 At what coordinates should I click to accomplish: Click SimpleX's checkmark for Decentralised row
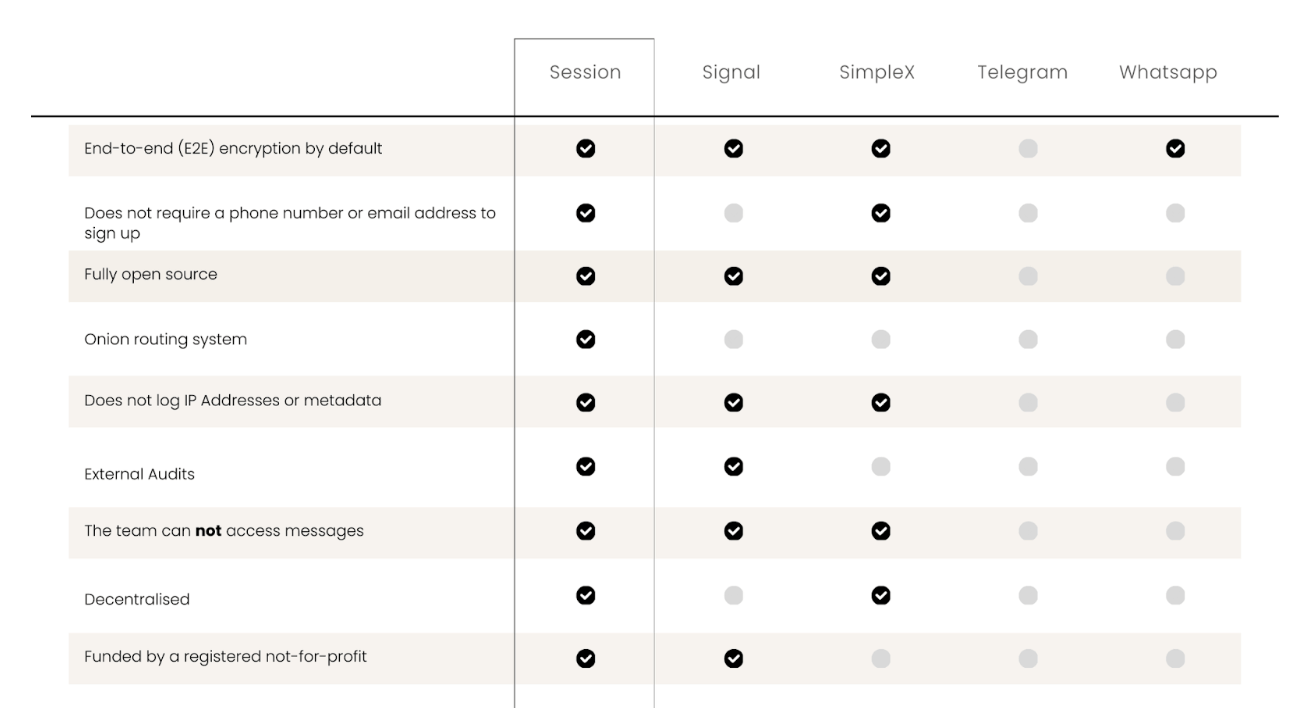[x=880, y=595]
